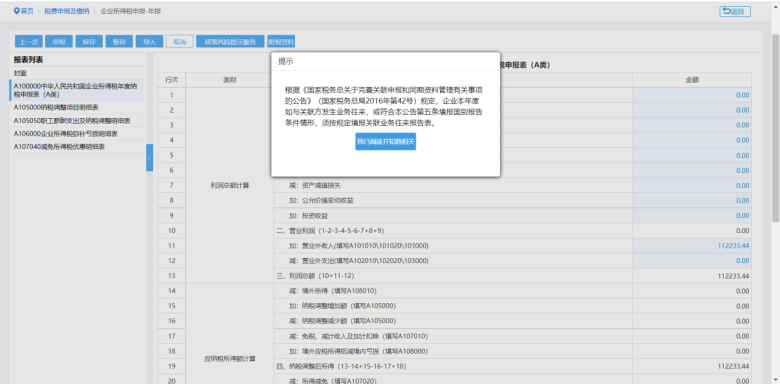The height and width of the screenshot is (385, 780).
Task: Click the 导入 import button
Action: (x=149, y=42)
